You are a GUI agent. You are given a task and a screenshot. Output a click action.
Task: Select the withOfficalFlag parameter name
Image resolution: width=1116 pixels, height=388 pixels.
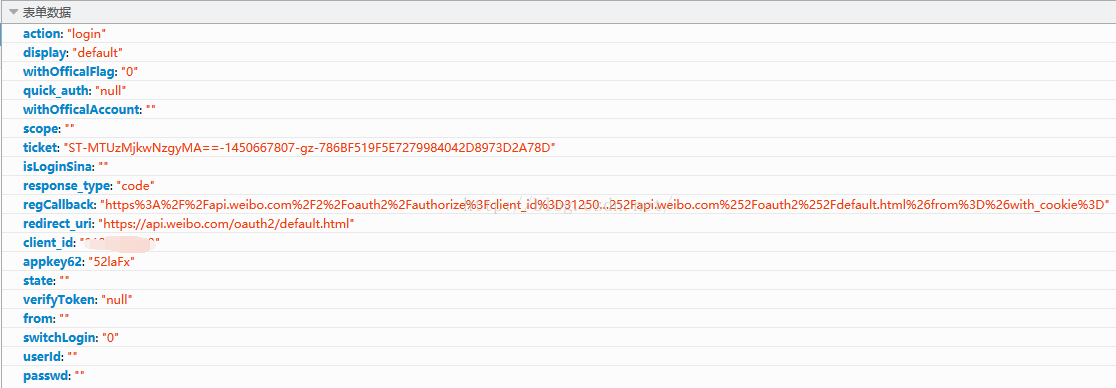coord(68,71)
